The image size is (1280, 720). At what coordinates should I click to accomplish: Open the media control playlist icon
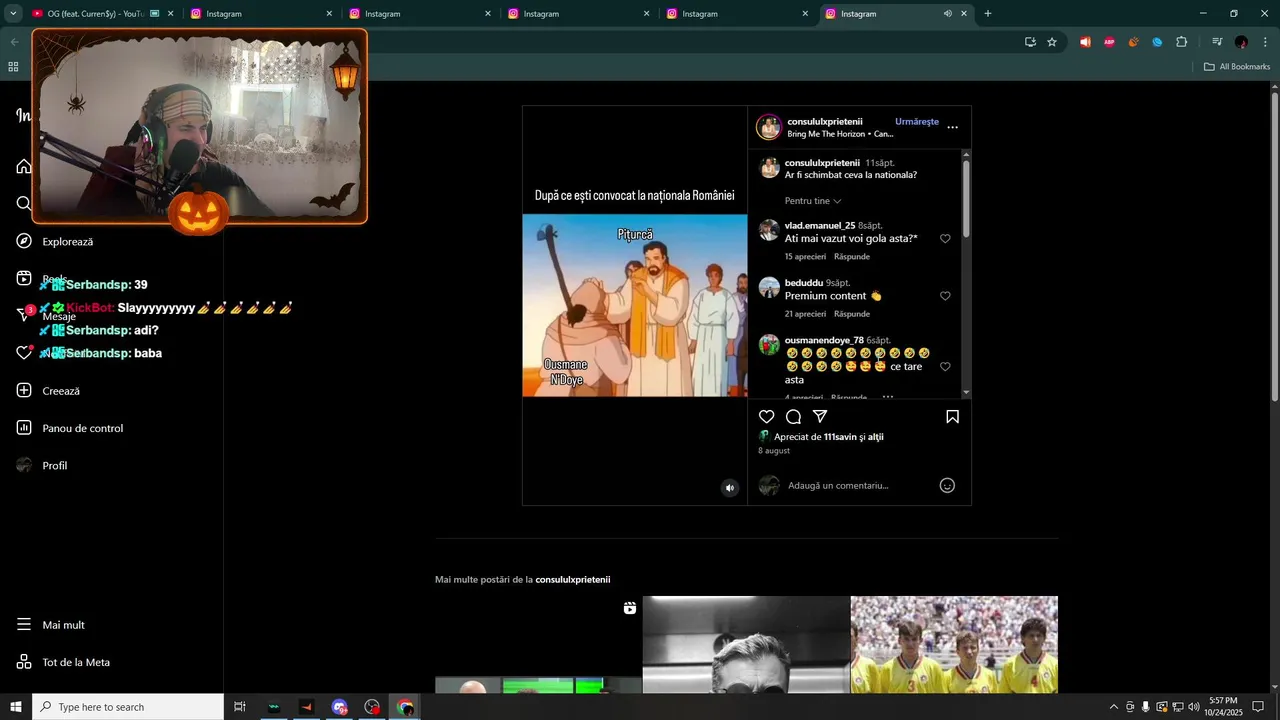(x=1217, y=42)
